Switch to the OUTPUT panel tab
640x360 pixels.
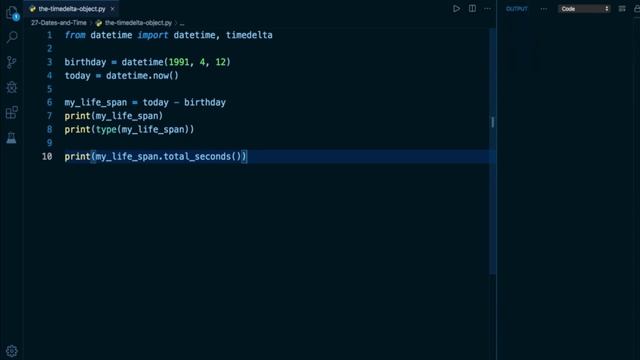pos(517,9)
